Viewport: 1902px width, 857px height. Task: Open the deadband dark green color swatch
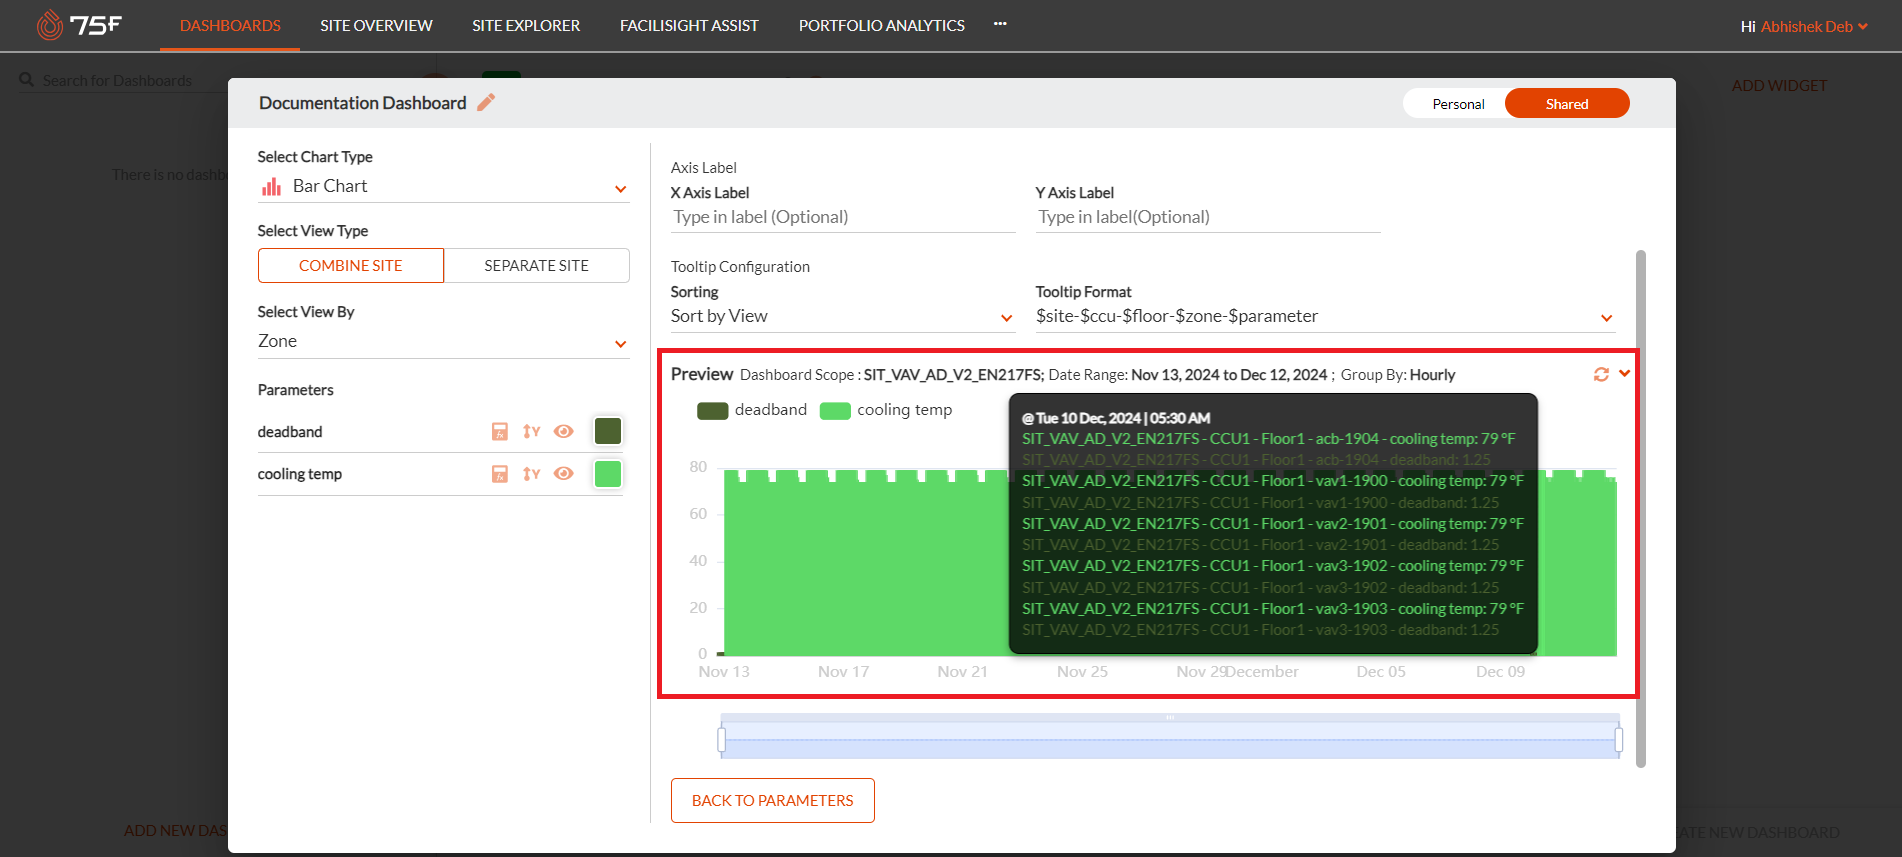click(x=608, y=431)
